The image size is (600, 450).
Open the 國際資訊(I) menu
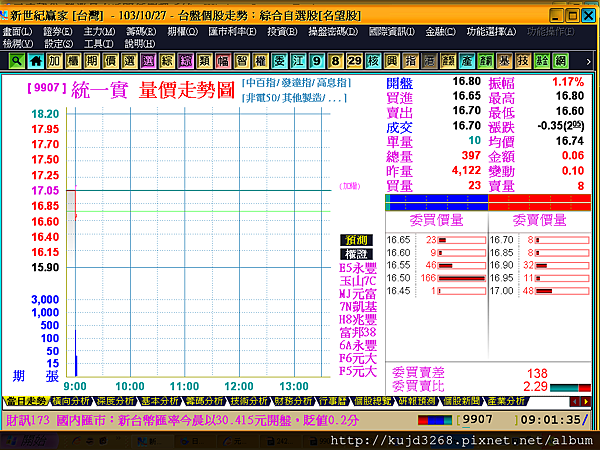tap(392, 32)
